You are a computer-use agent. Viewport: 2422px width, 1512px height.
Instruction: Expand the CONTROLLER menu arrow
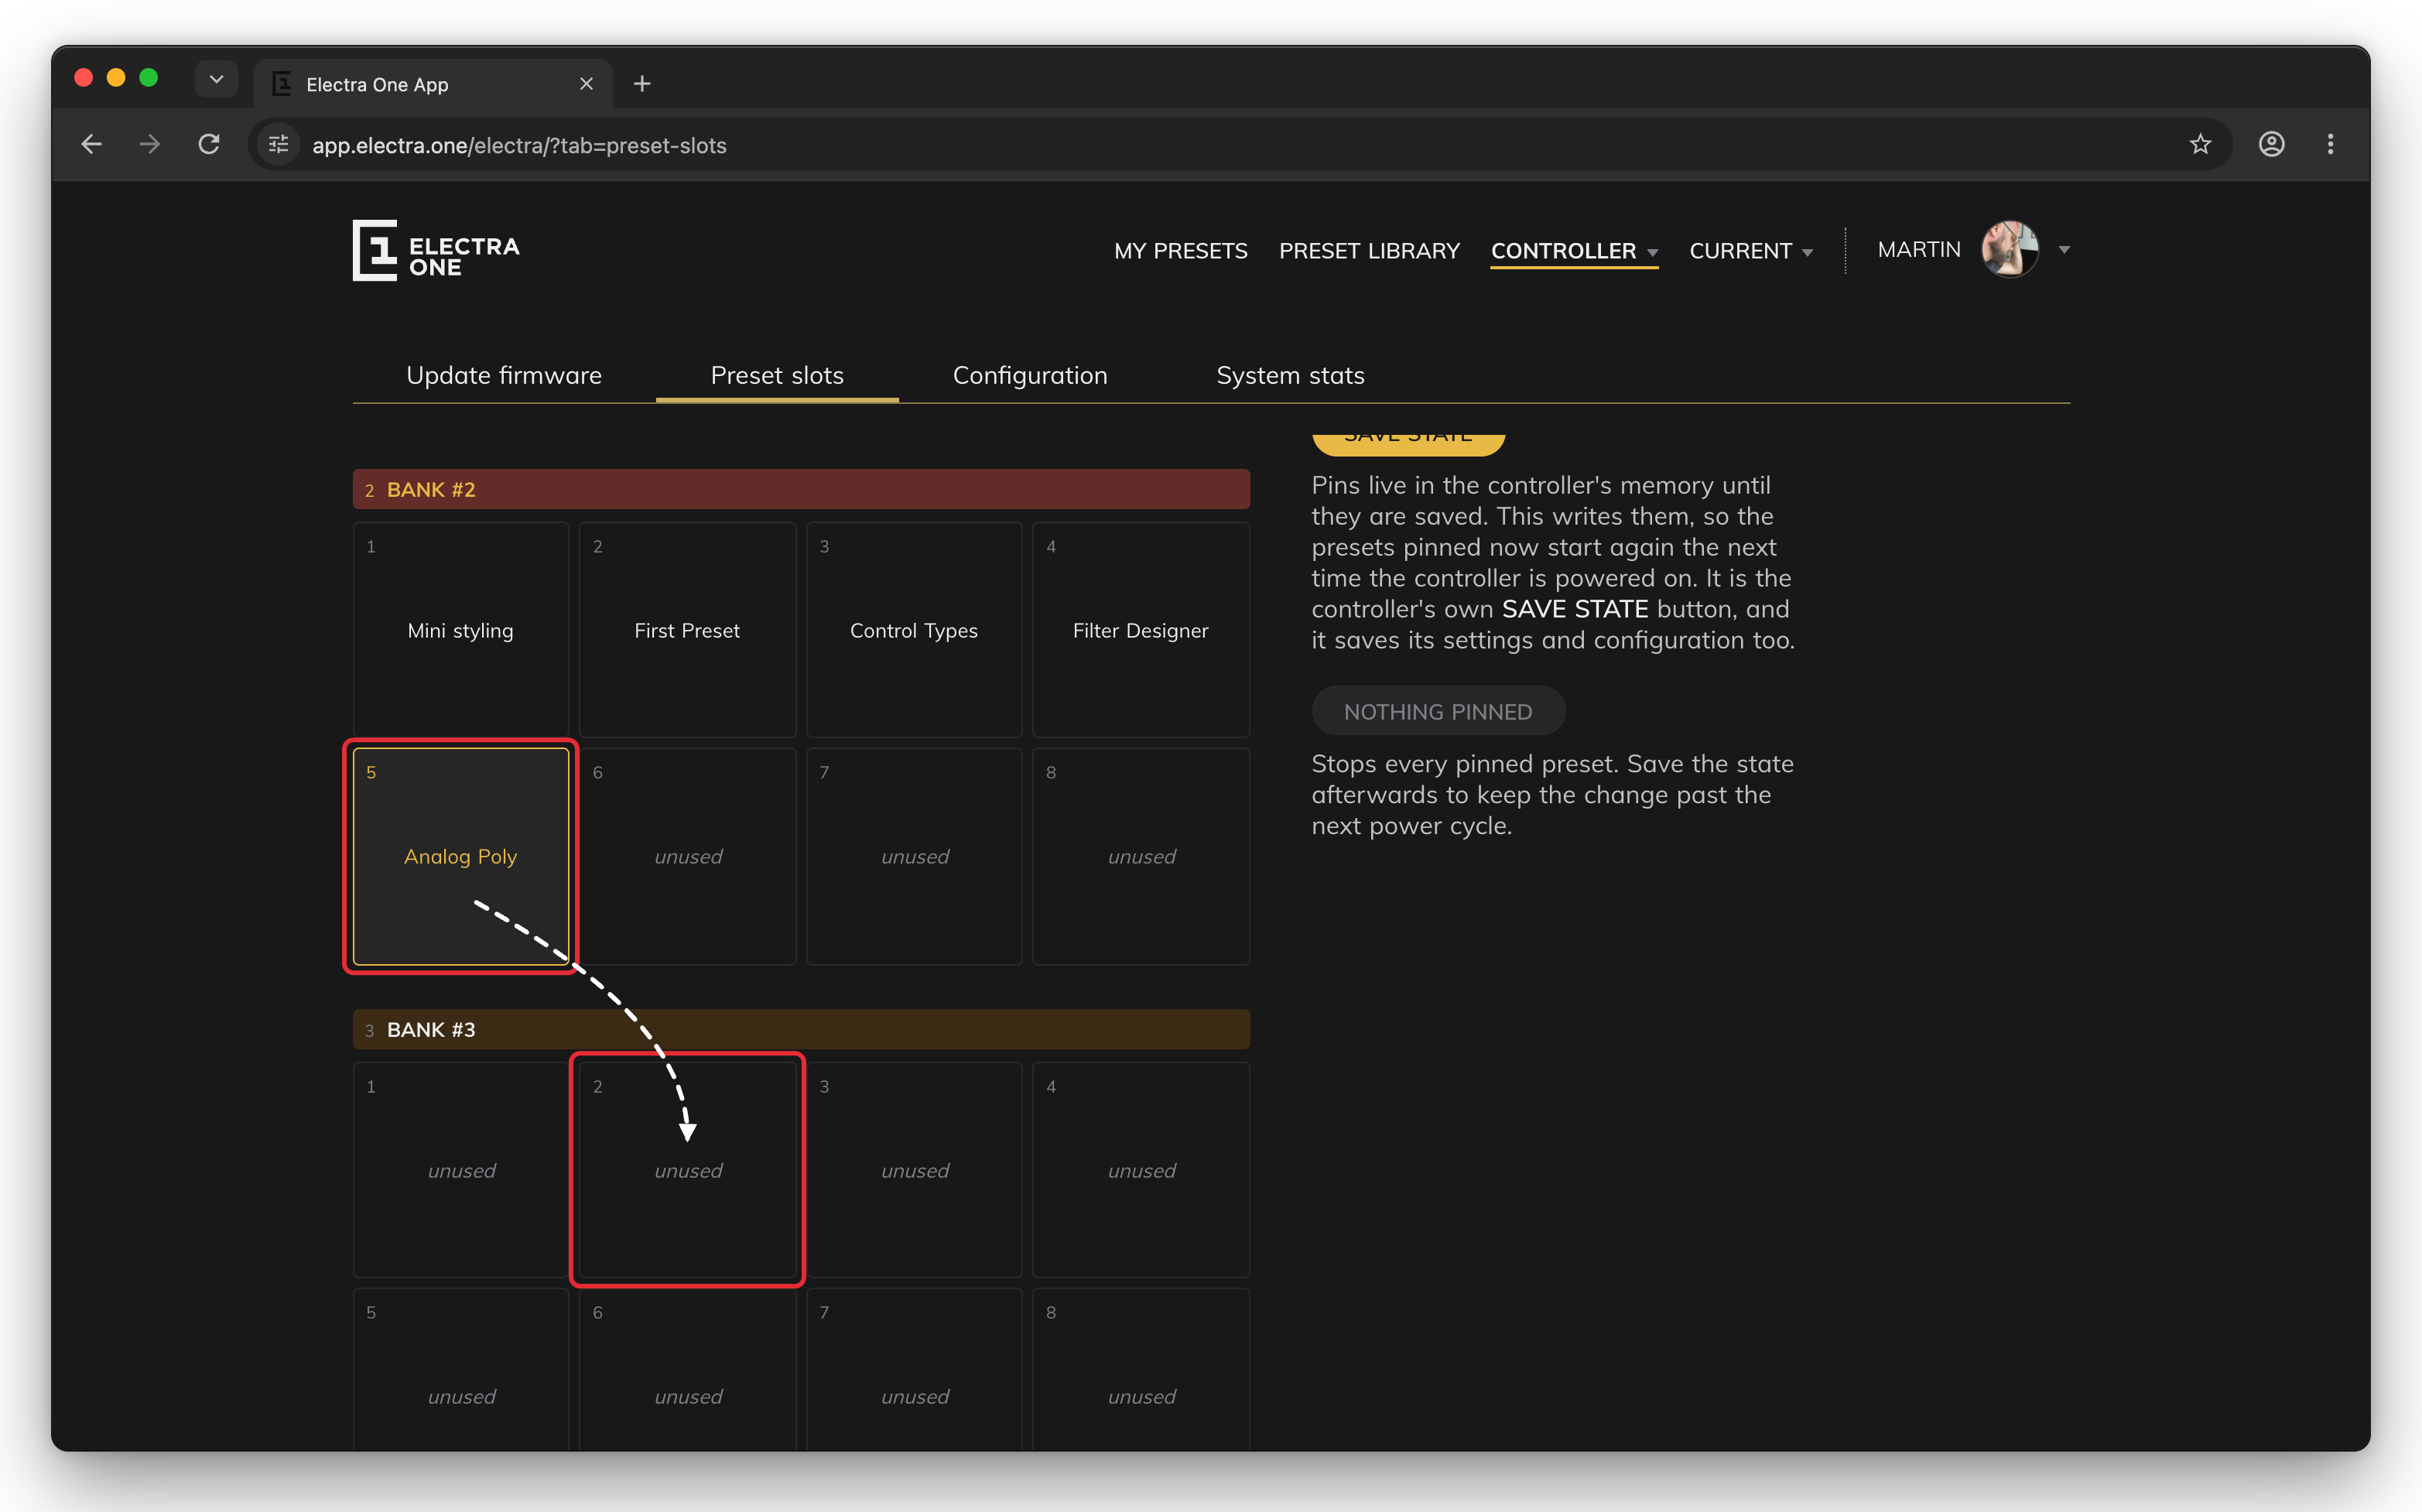(1652, 252)
